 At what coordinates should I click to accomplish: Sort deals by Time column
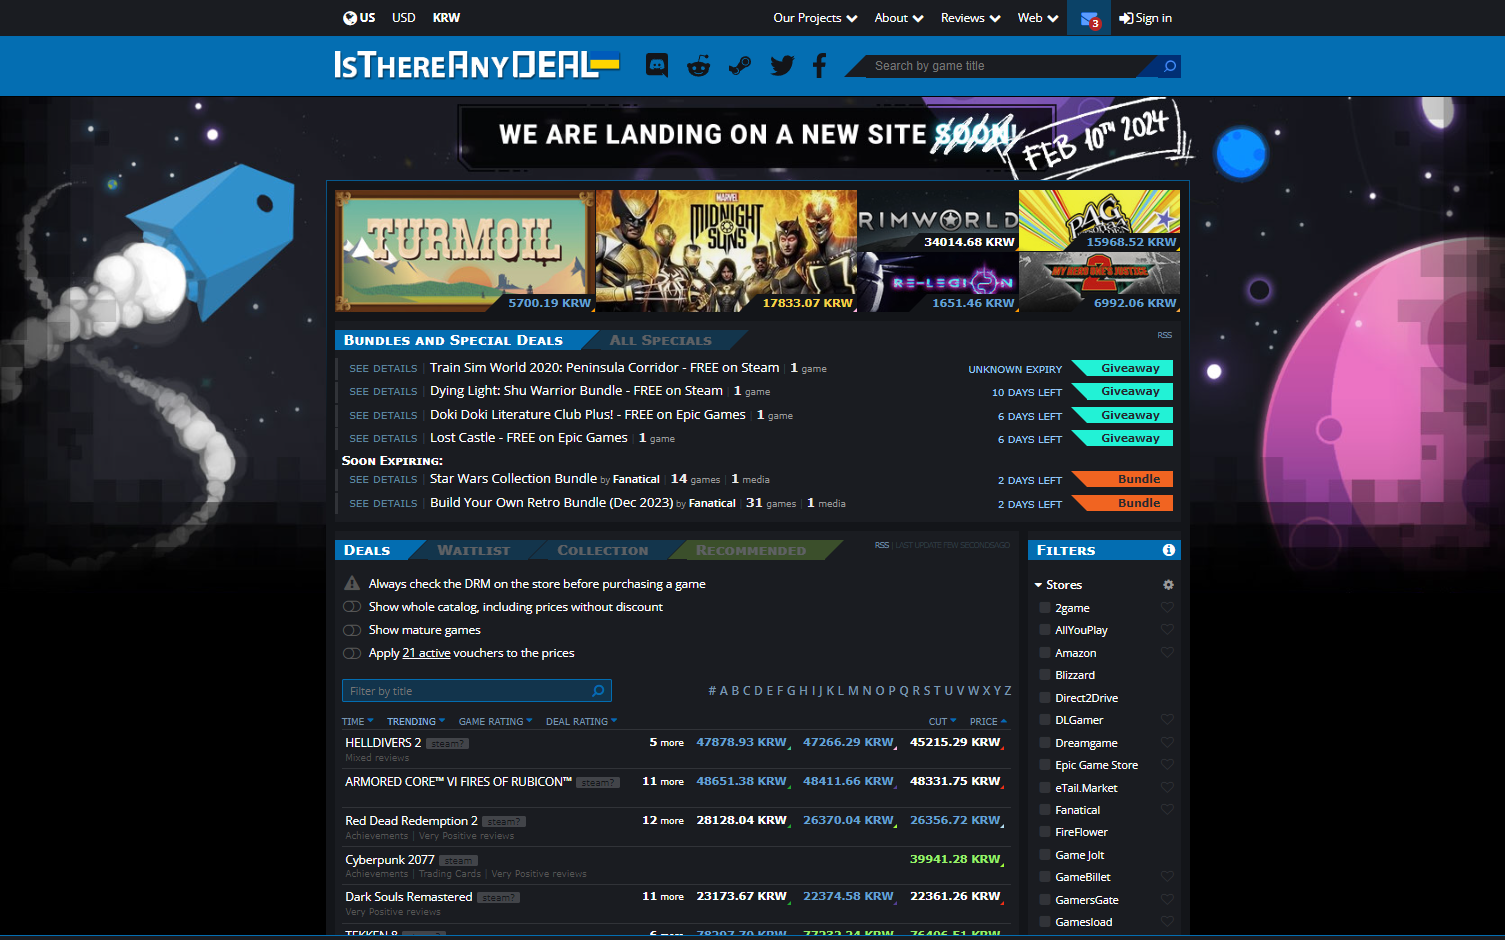pyautogui.click(x=357, y=721)
